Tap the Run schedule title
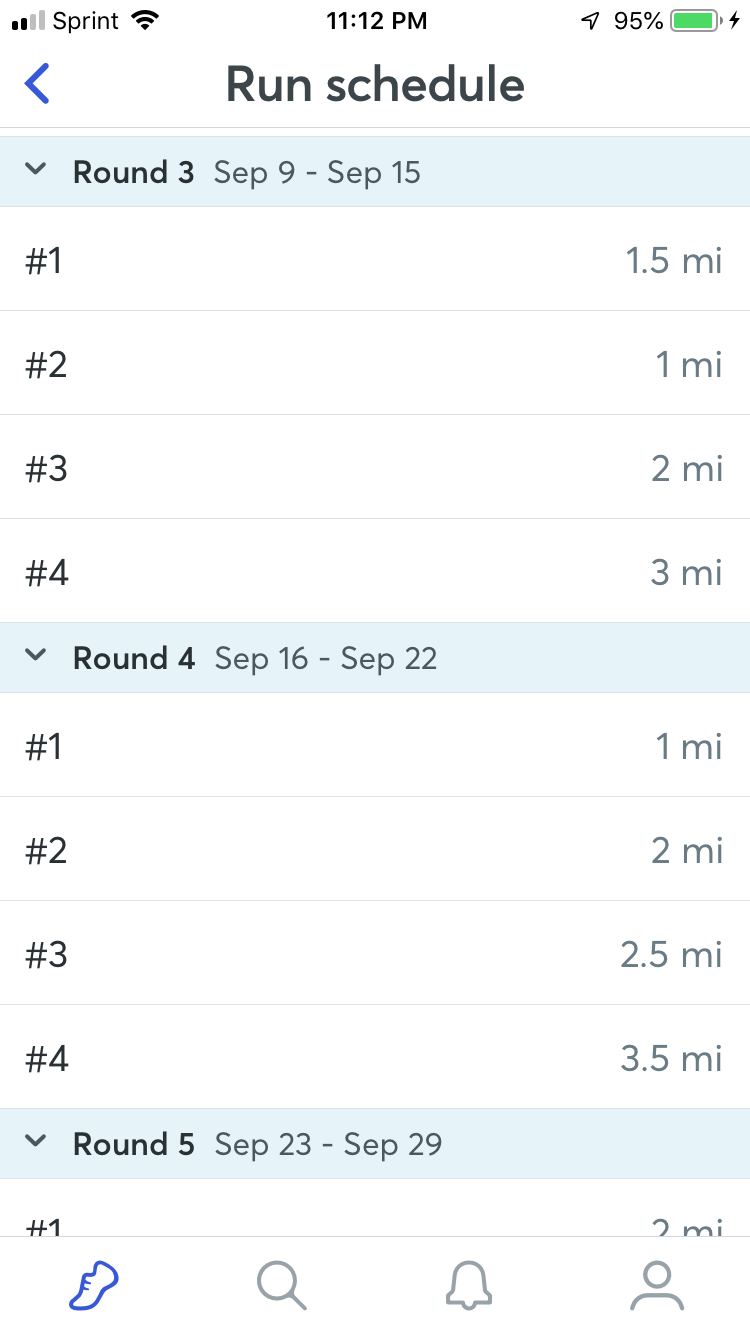Viewport: 750px width, 1334px height. 375,84
